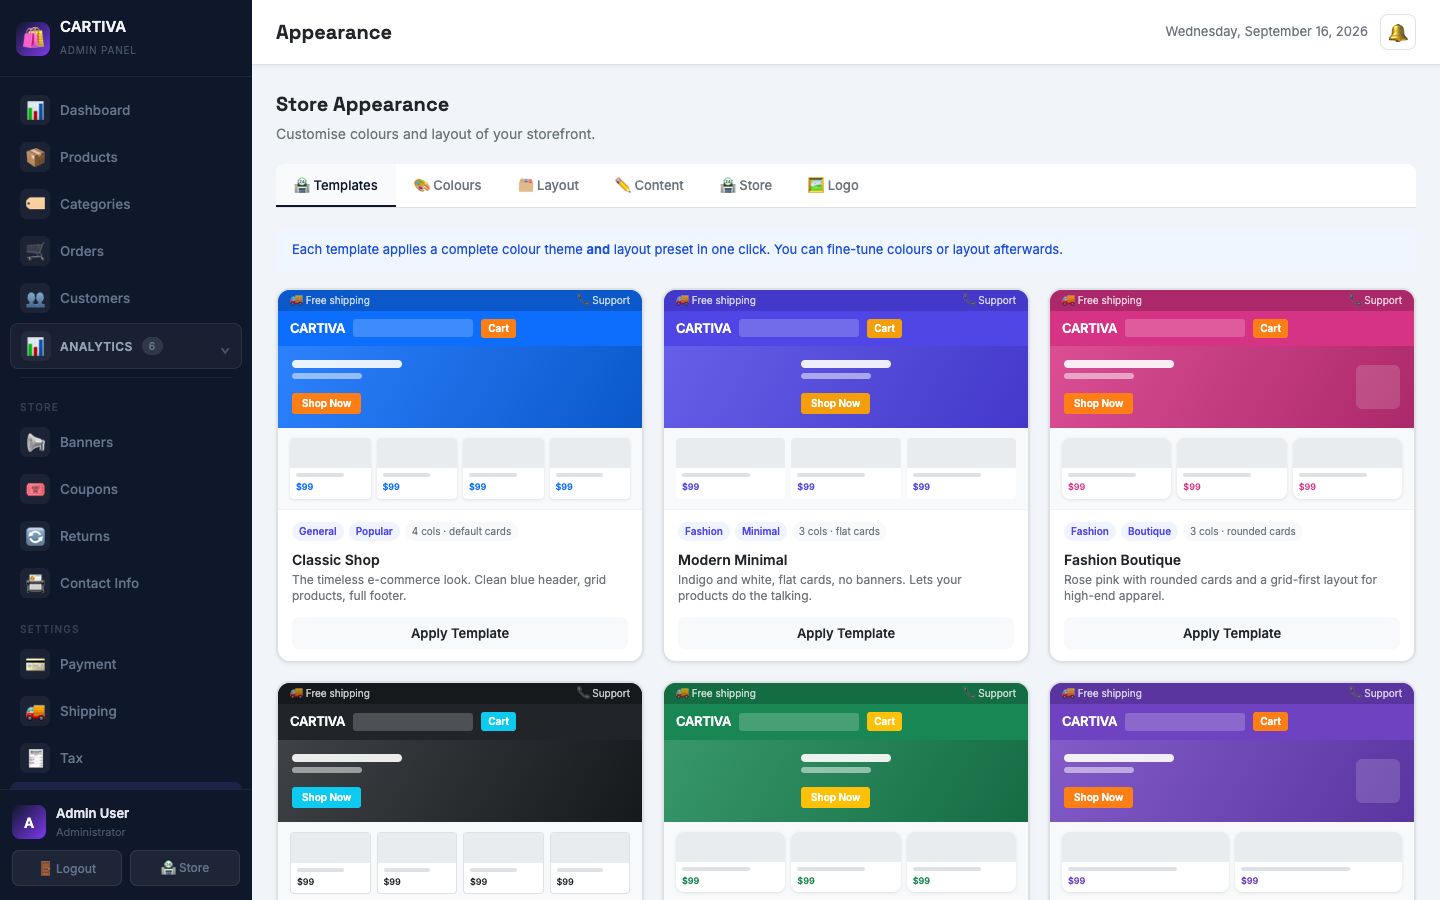Click the Minimal tag on Modern Minimal

[761, 532]
